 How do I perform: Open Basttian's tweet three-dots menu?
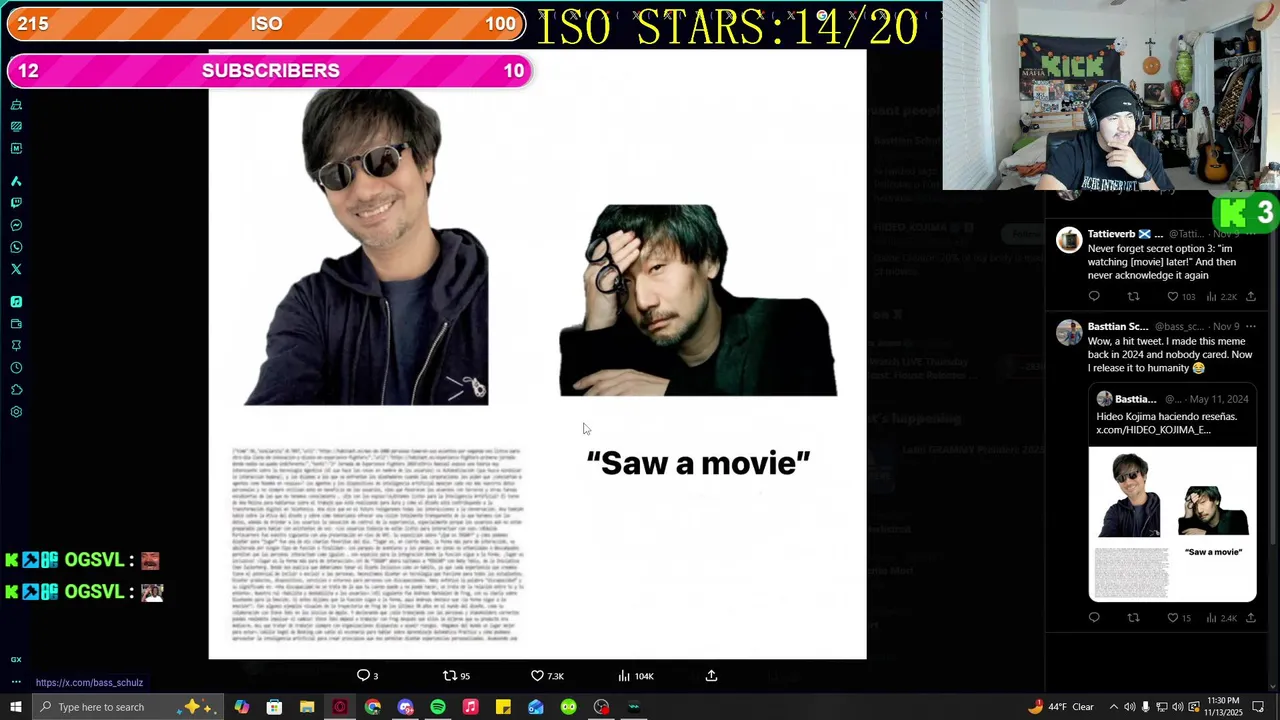pyautogui.click(x=1250, y=326)
